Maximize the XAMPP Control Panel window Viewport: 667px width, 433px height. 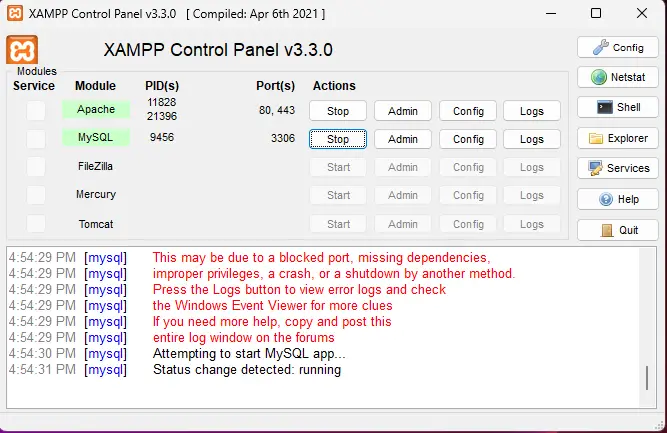596,13
